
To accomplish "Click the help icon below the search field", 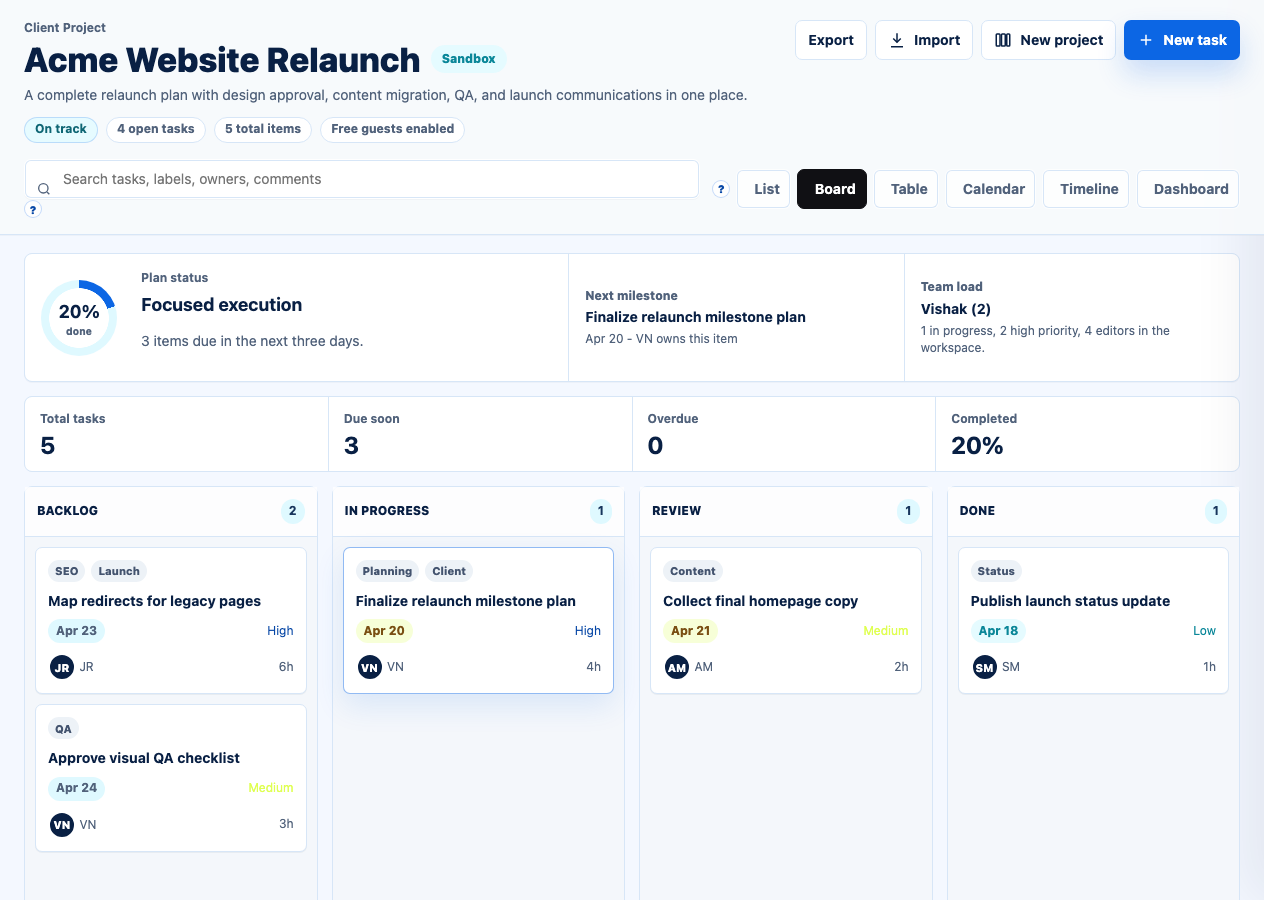I will coord(33,210).
